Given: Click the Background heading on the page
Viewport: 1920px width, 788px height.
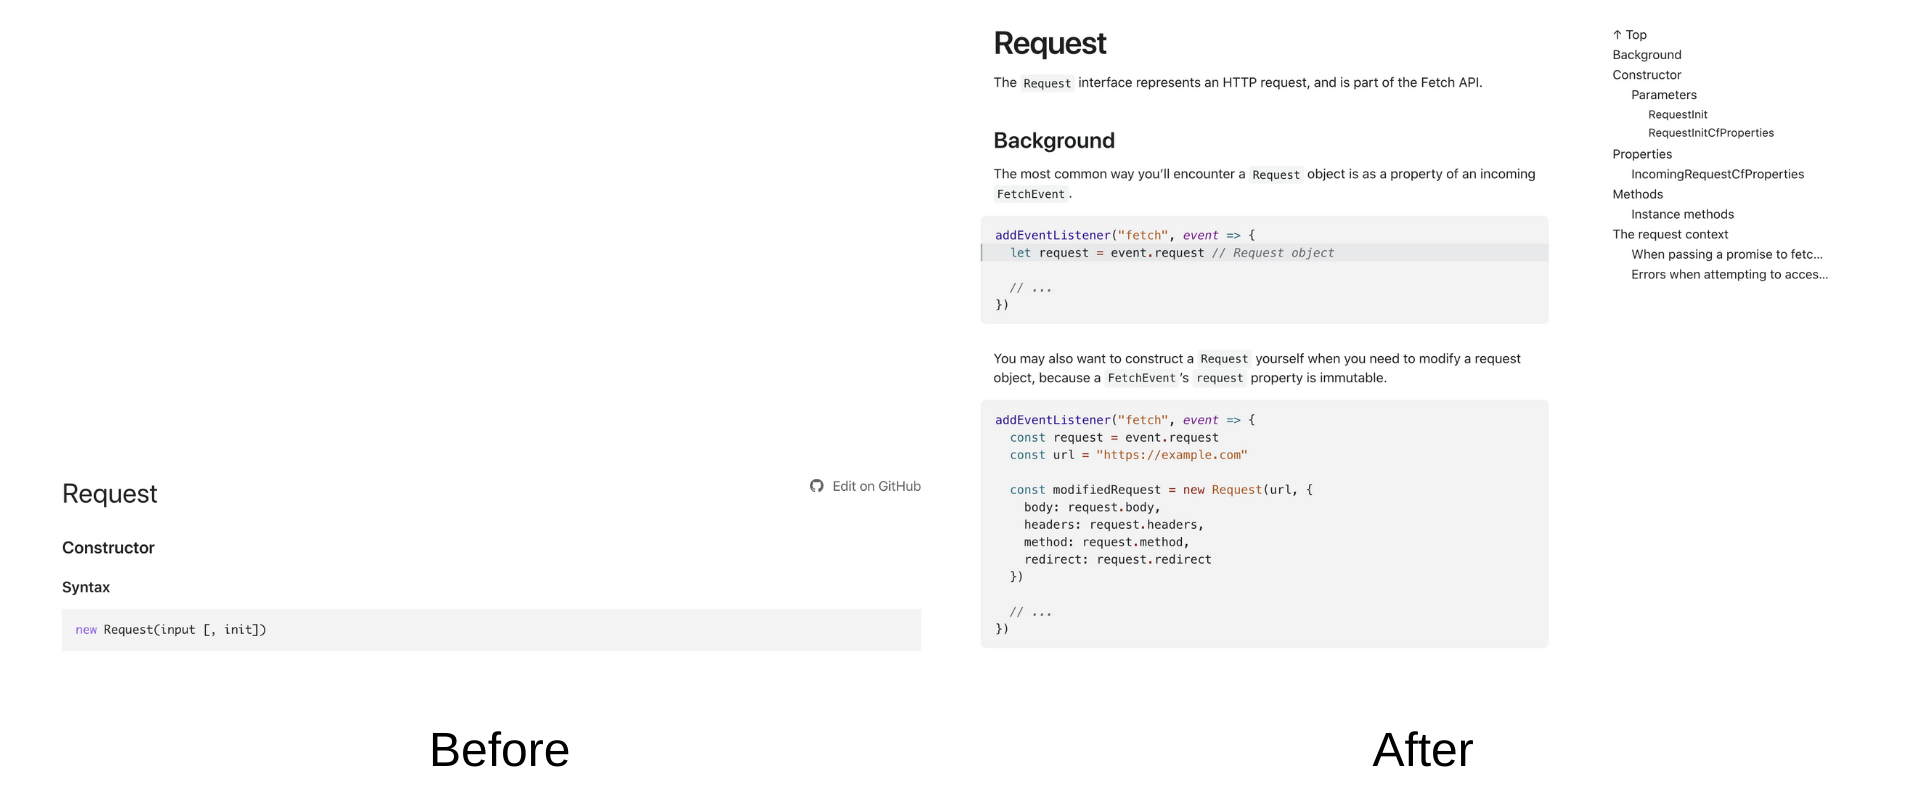Looking at the screenshot, I should coord(1053,141).
